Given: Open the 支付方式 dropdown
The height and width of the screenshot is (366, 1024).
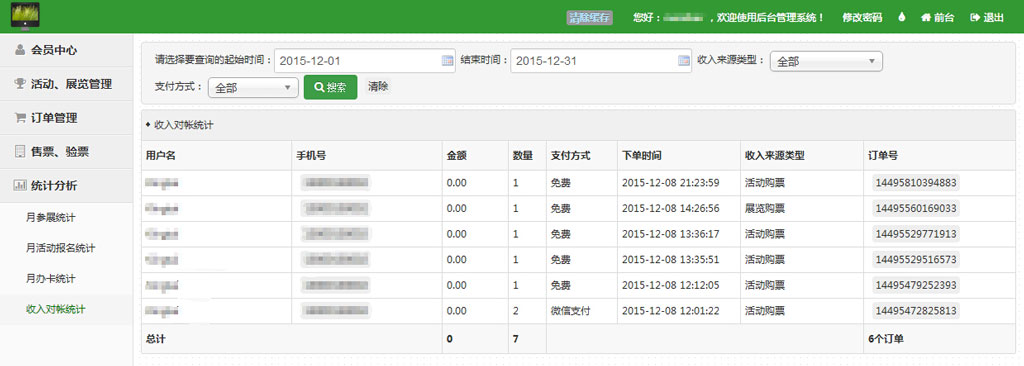Looking at the screenshot, I should point(253,88).
